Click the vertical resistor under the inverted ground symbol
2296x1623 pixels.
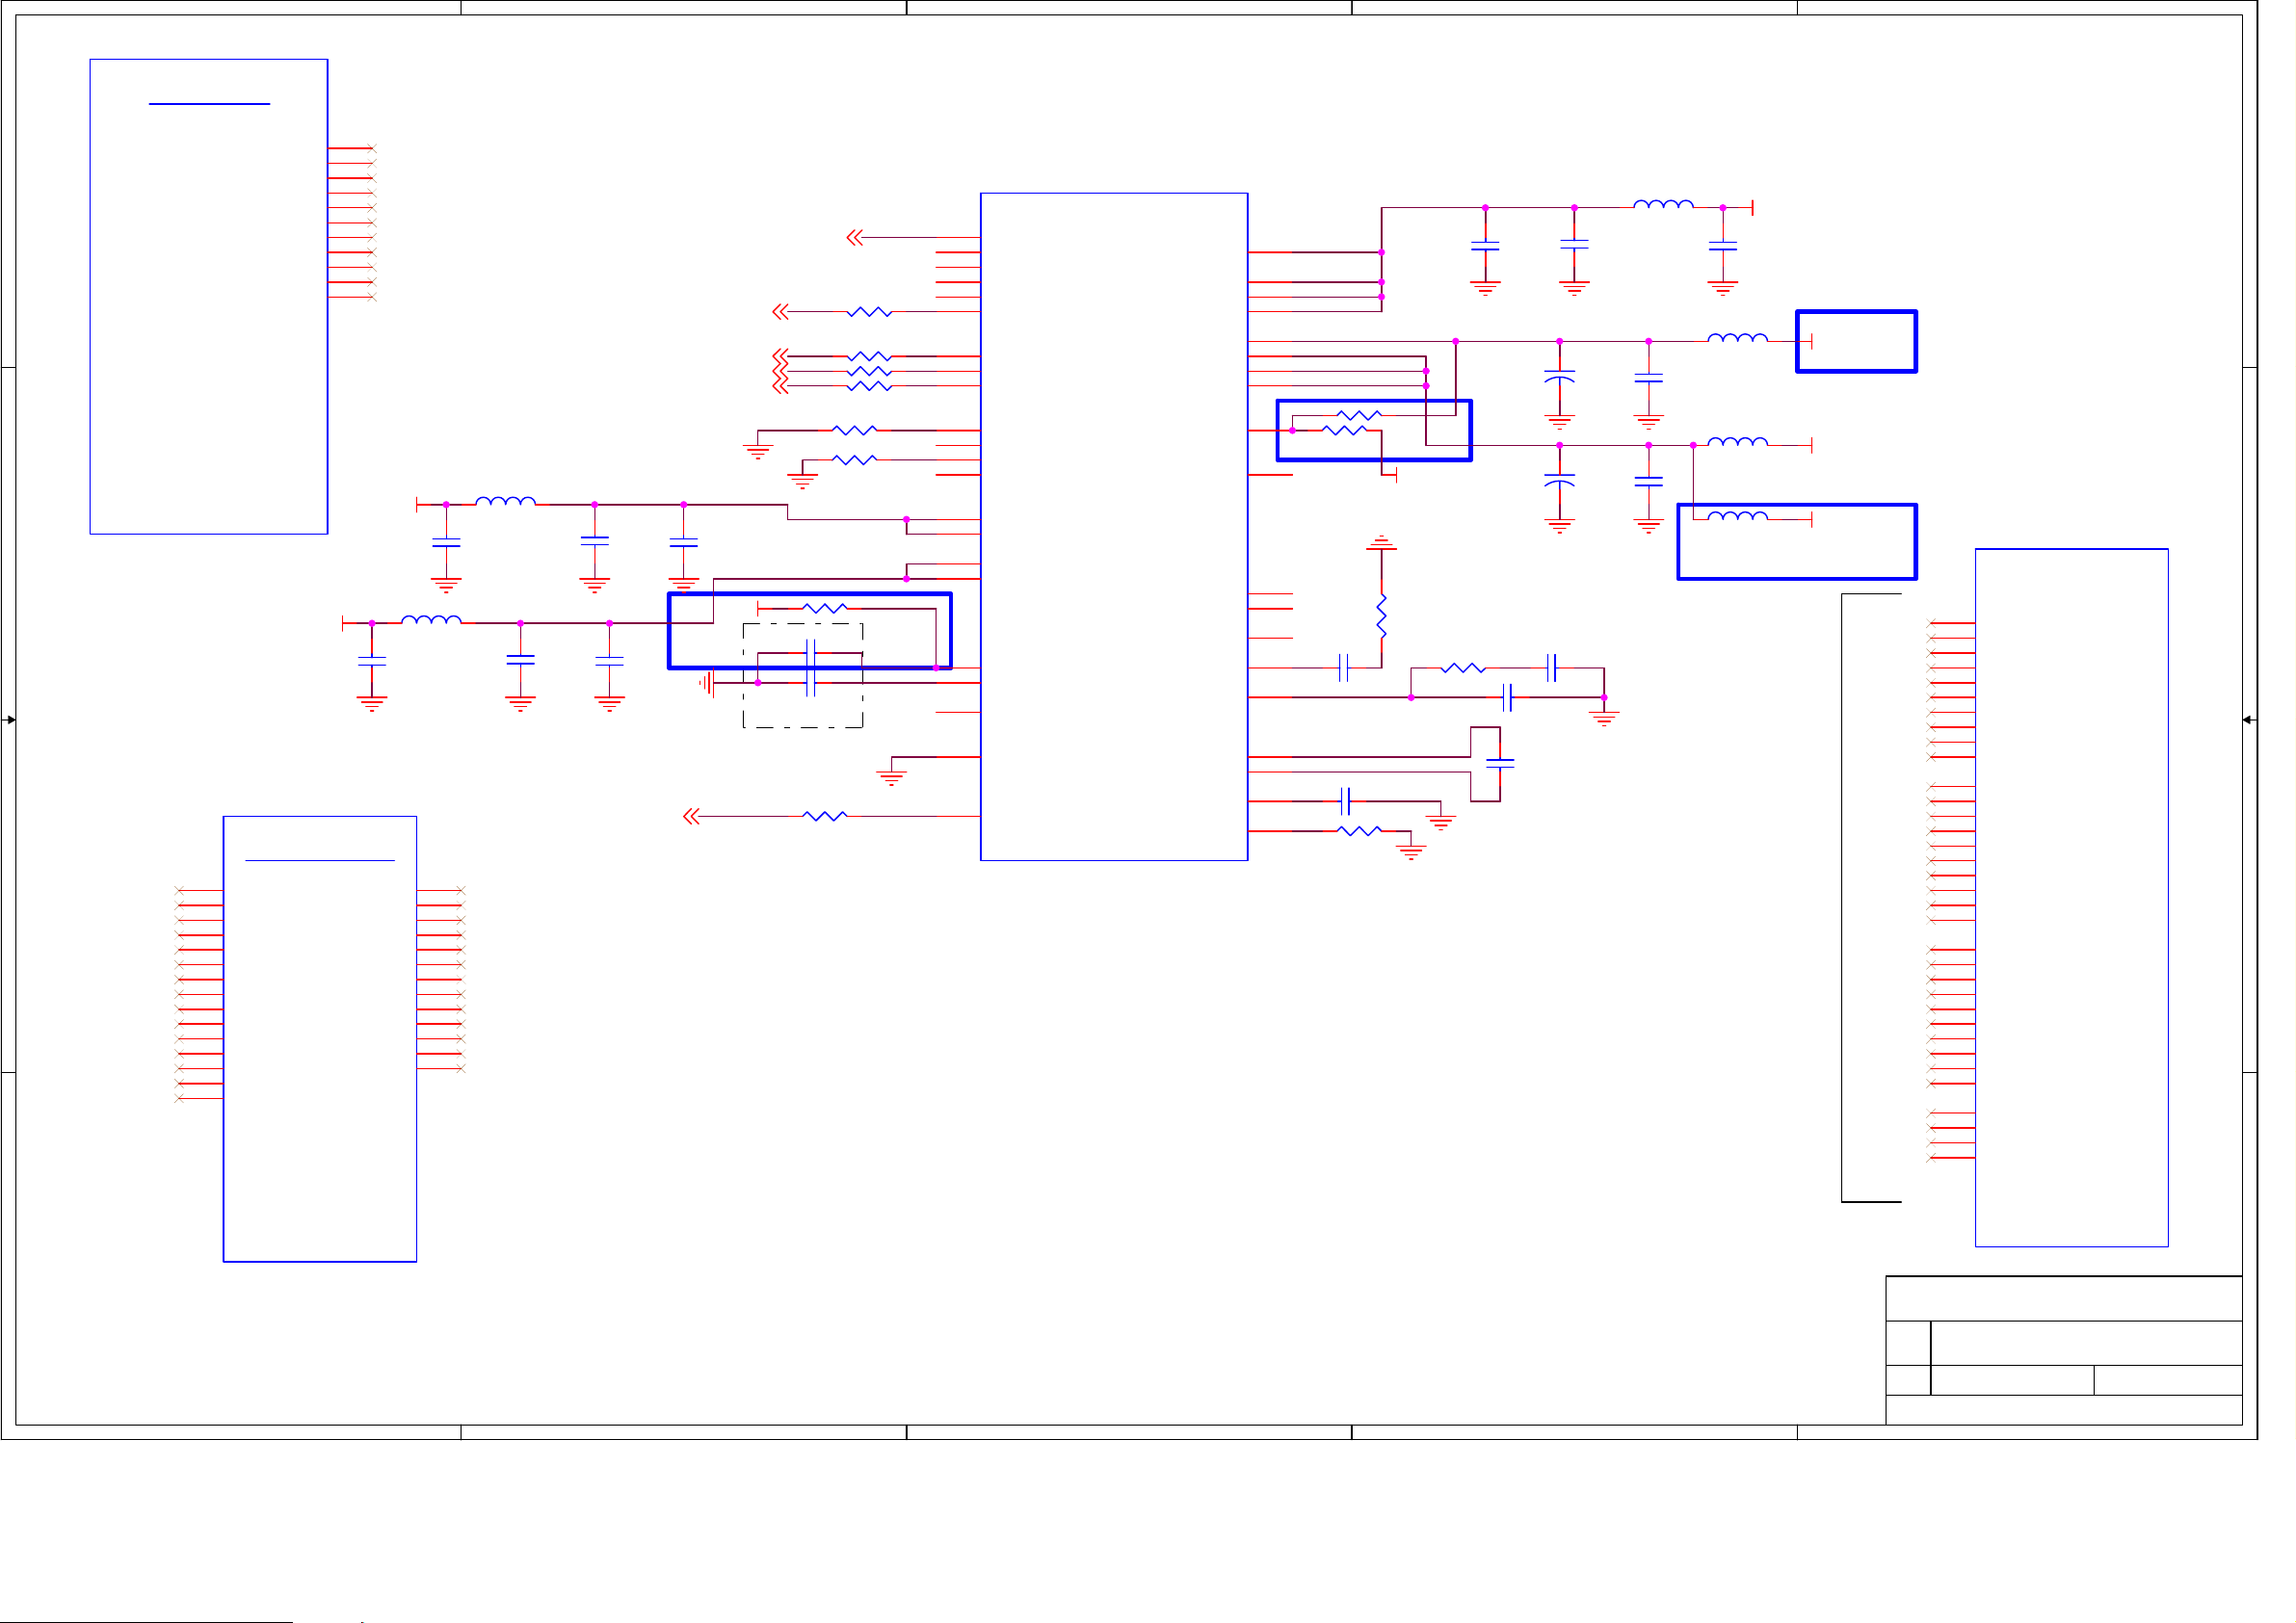(1381, 616)
